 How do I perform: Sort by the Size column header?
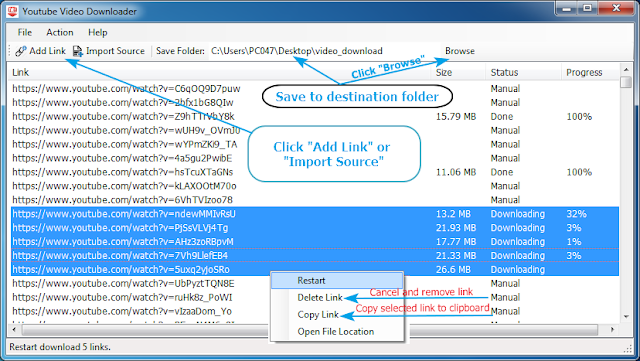click(x=444, y=72)
